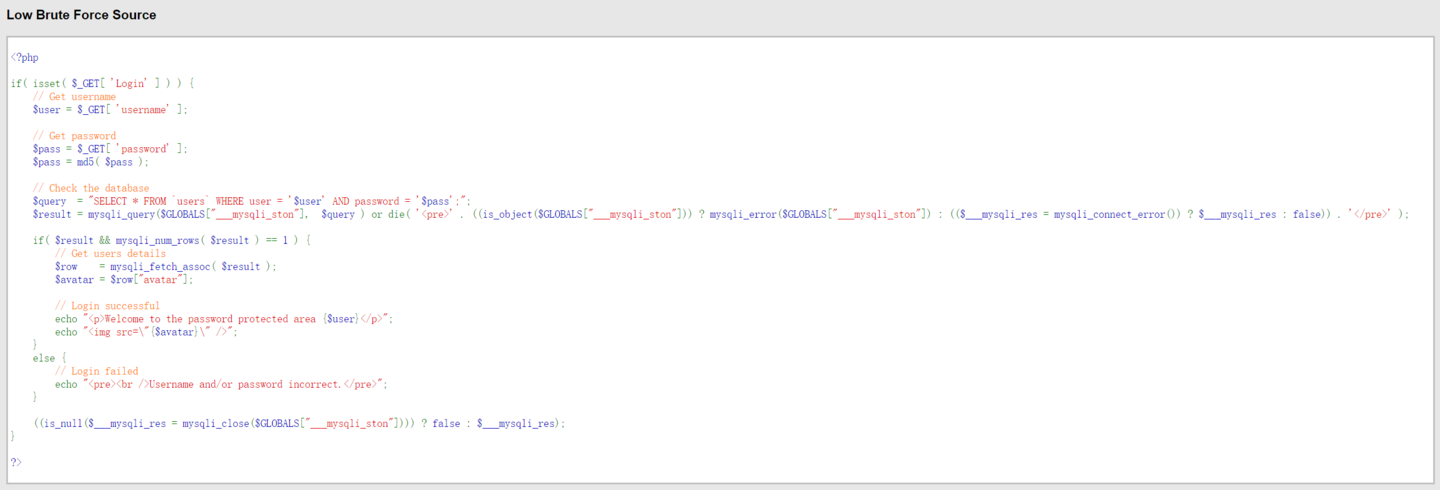Click the '// Login failed' comment

coord(96,371)
